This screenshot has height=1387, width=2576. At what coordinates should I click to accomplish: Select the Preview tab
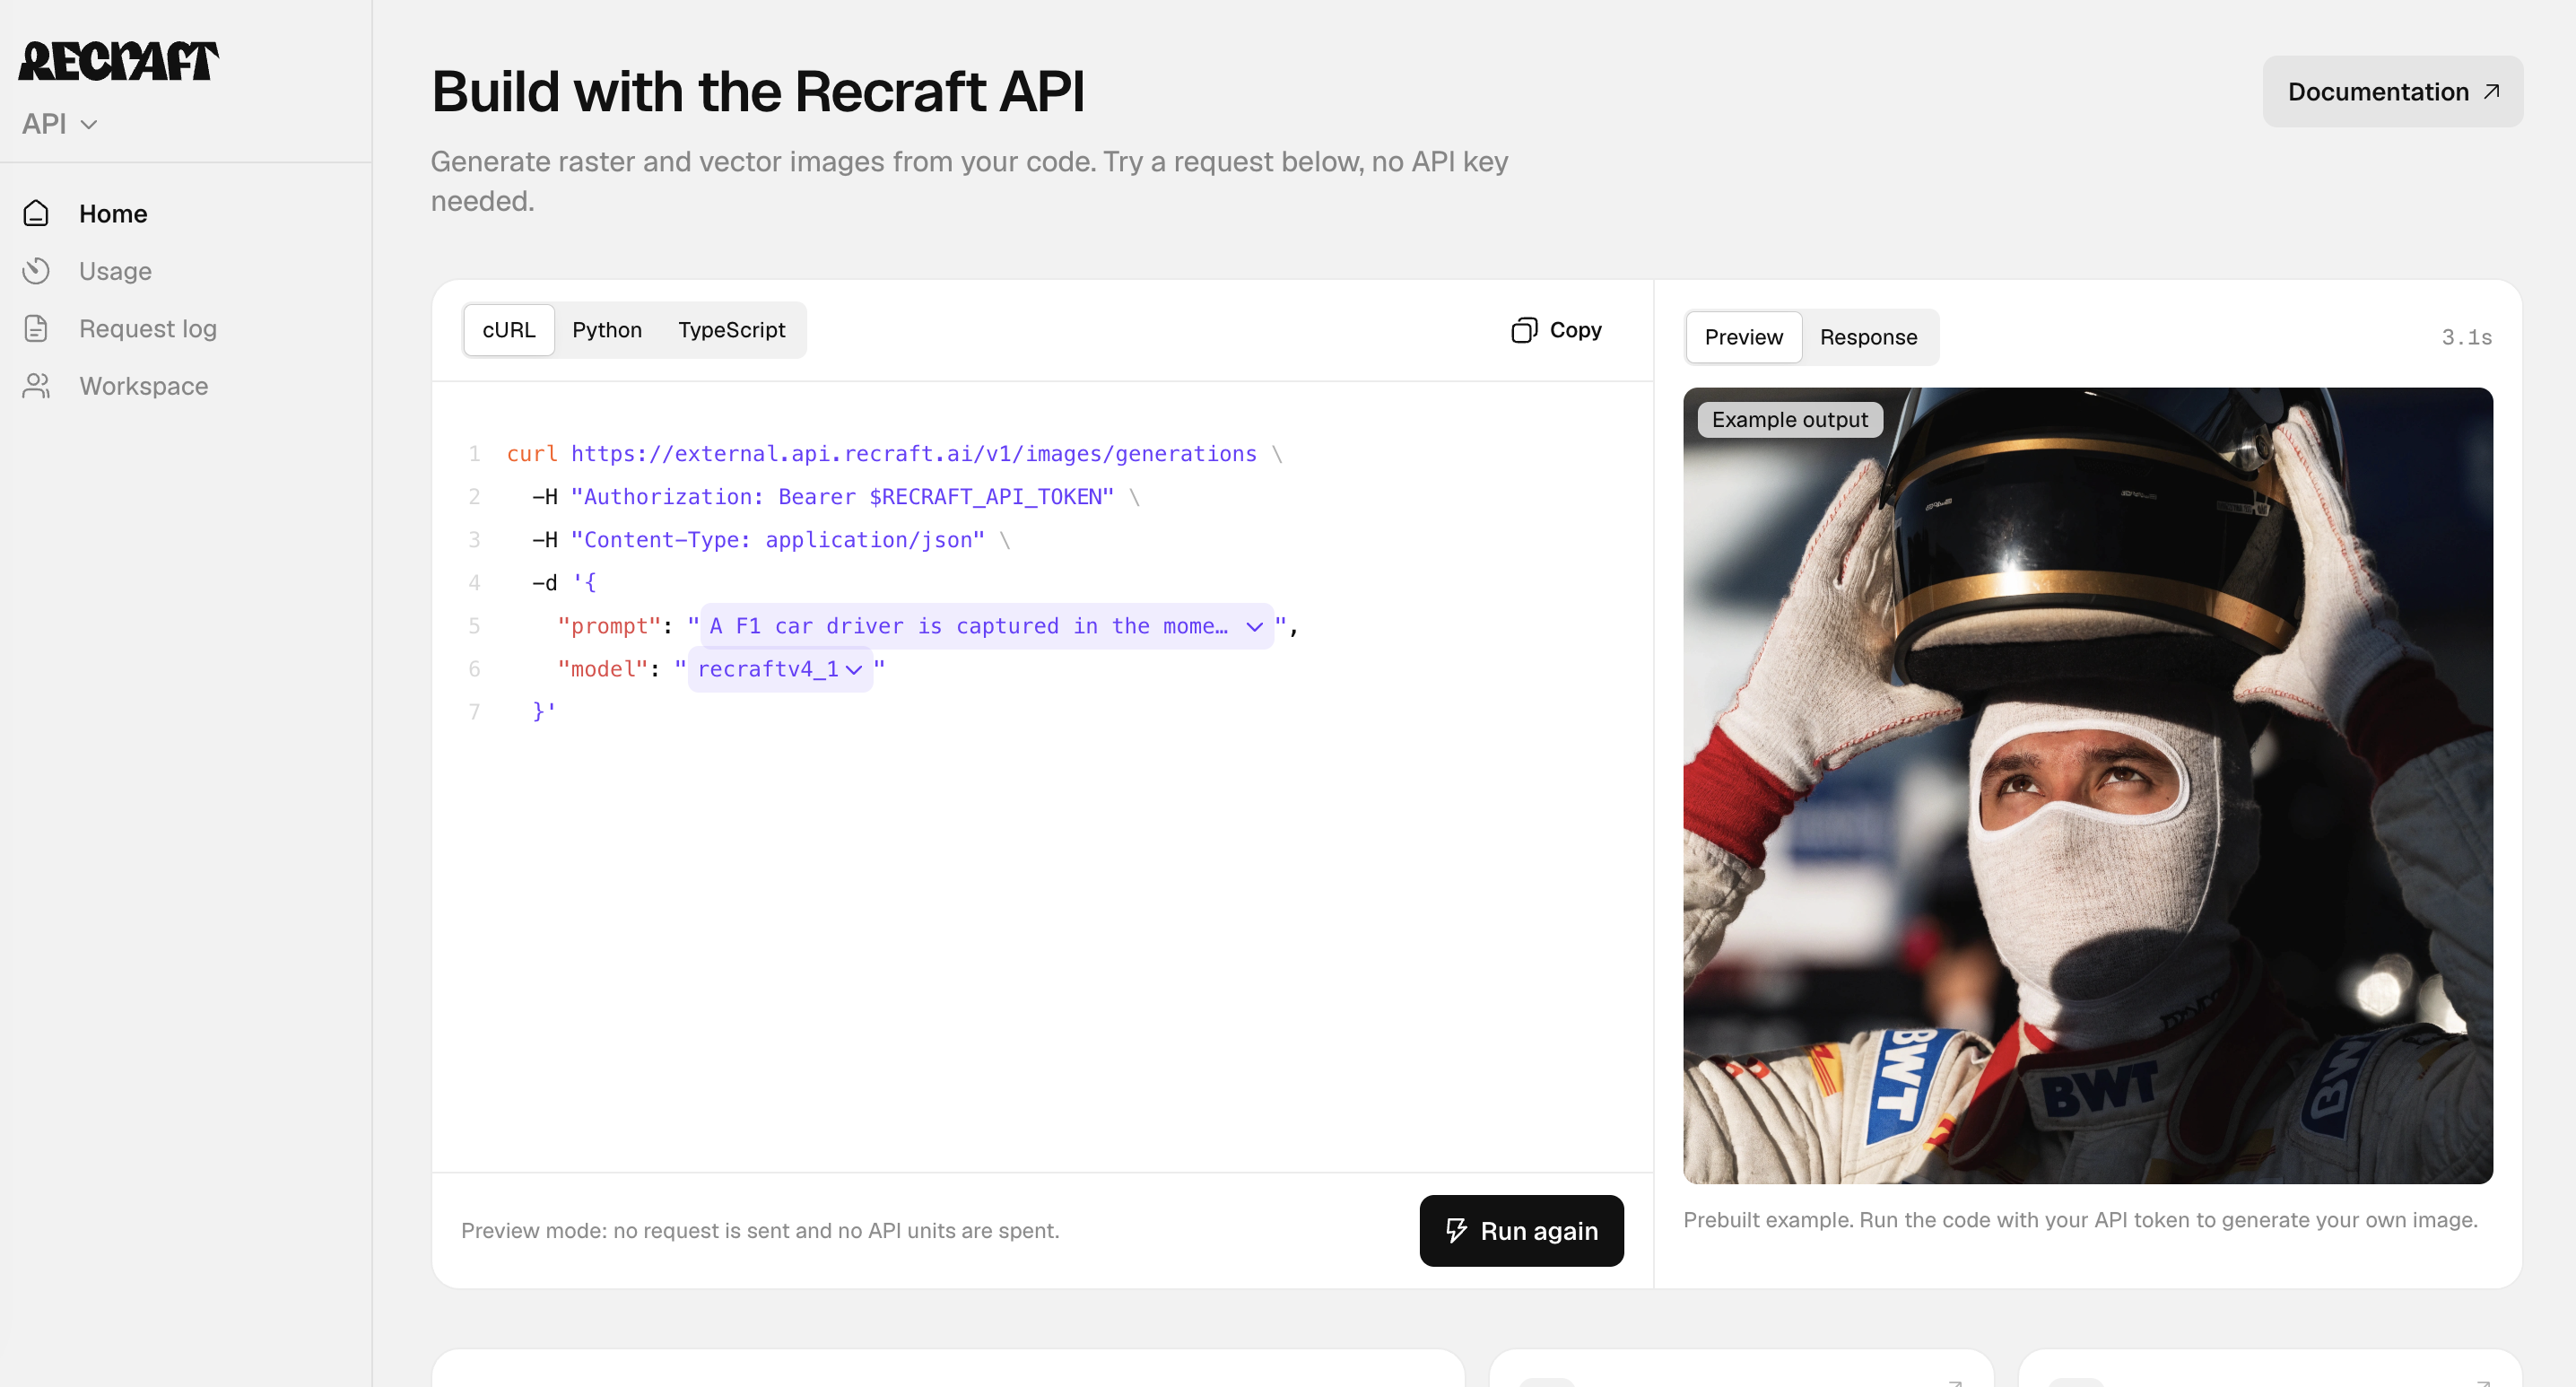point(1743,337)
